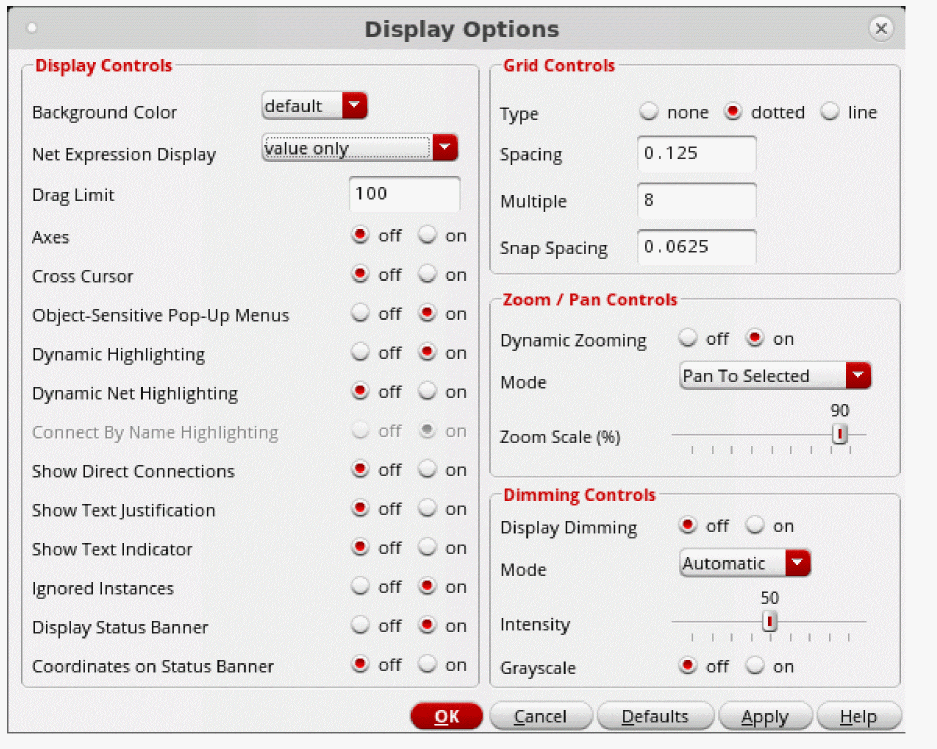This screenshot has height=749, width=937.
Task: Open the Zoom/Pan Mode dropdown
Action: point(775,376)
